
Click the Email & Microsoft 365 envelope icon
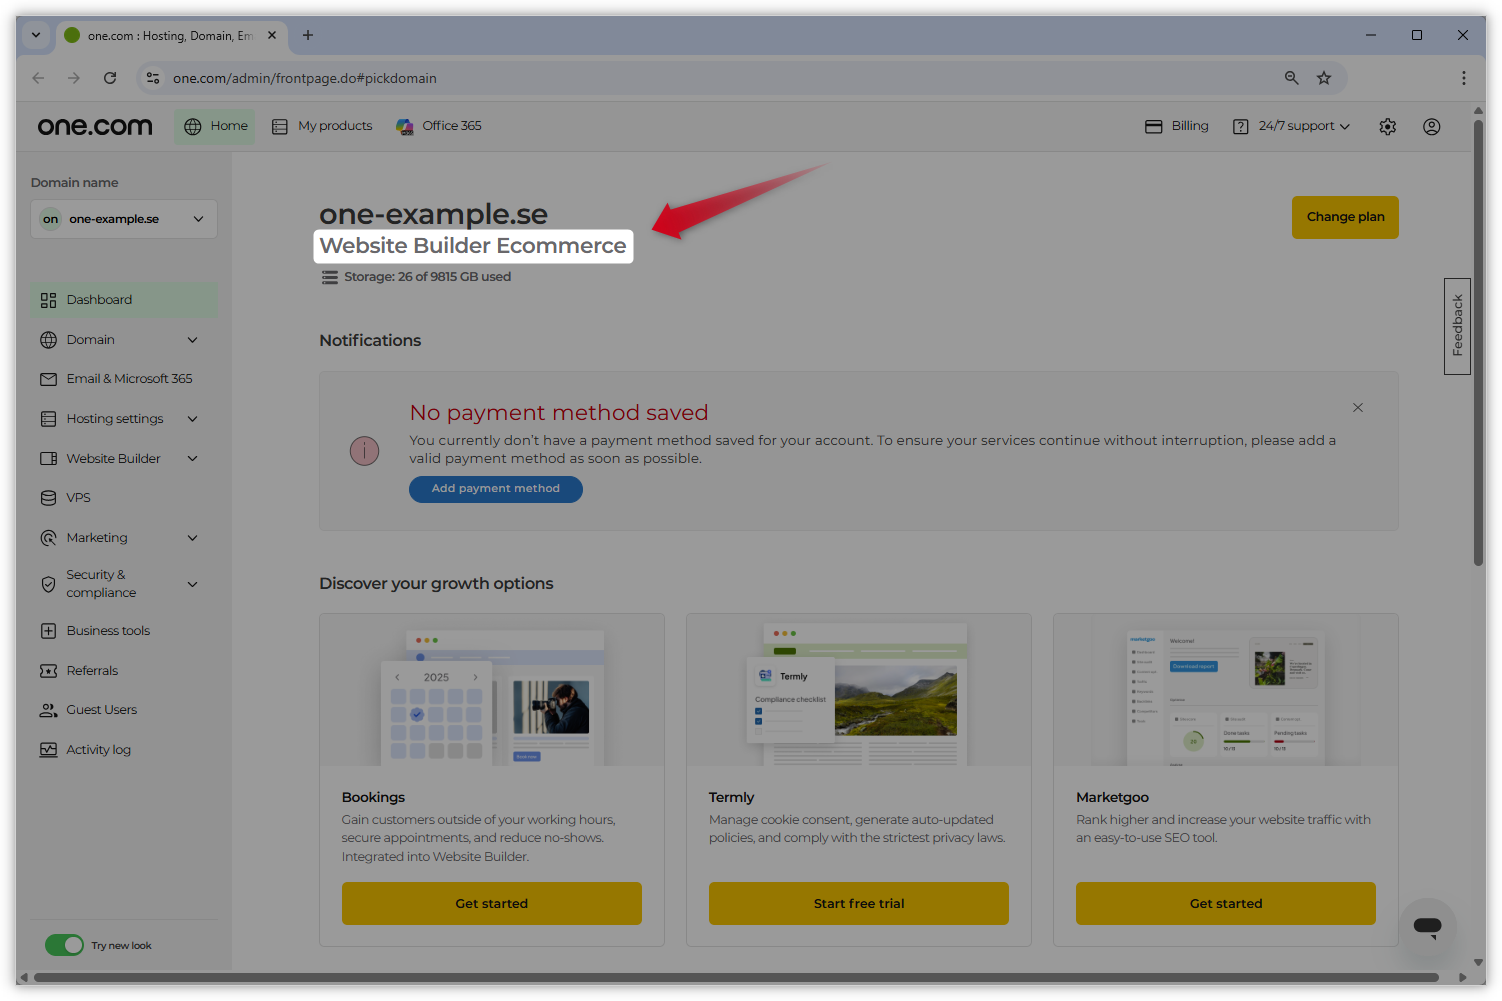tap(48, 379)
